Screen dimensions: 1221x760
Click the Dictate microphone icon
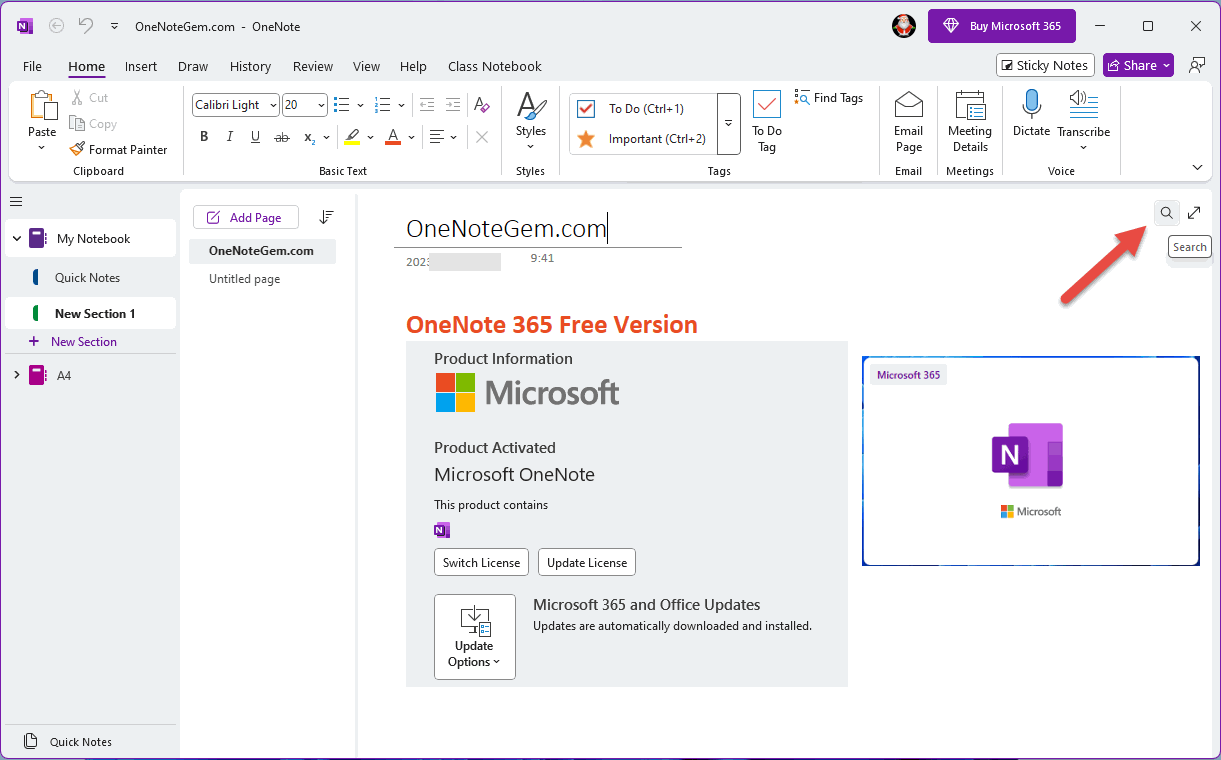(x=1031, y=104)
